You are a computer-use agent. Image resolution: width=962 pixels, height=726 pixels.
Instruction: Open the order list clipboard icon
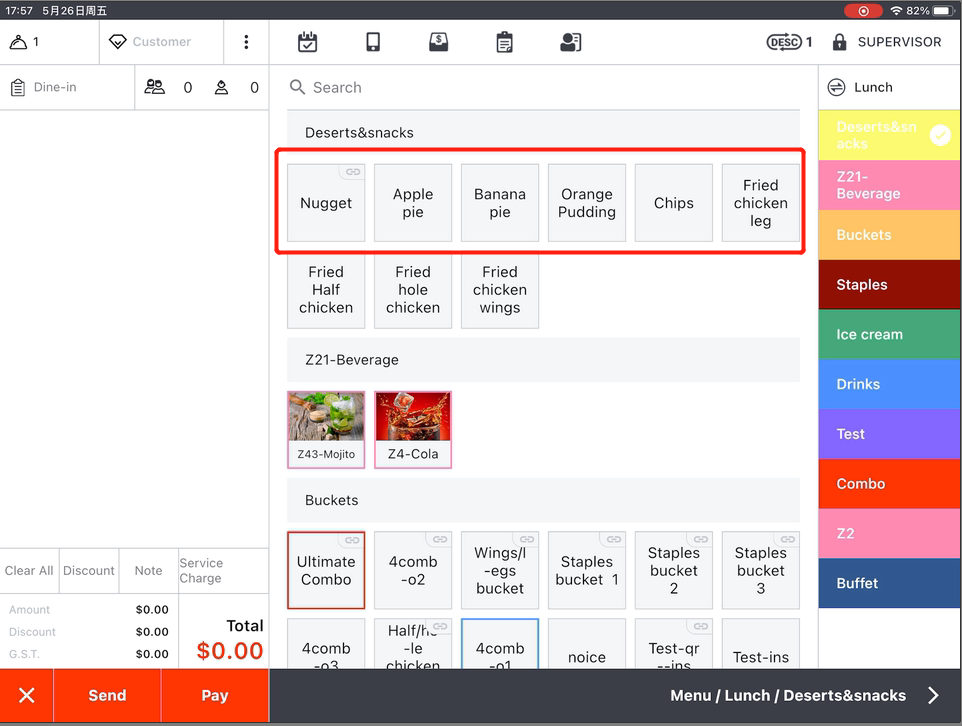coord(504,42)
